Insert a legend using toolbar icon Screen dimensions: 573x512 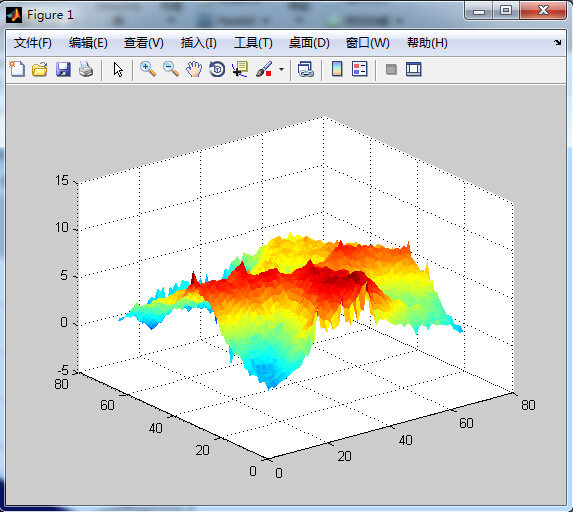(x=360, y=69)
